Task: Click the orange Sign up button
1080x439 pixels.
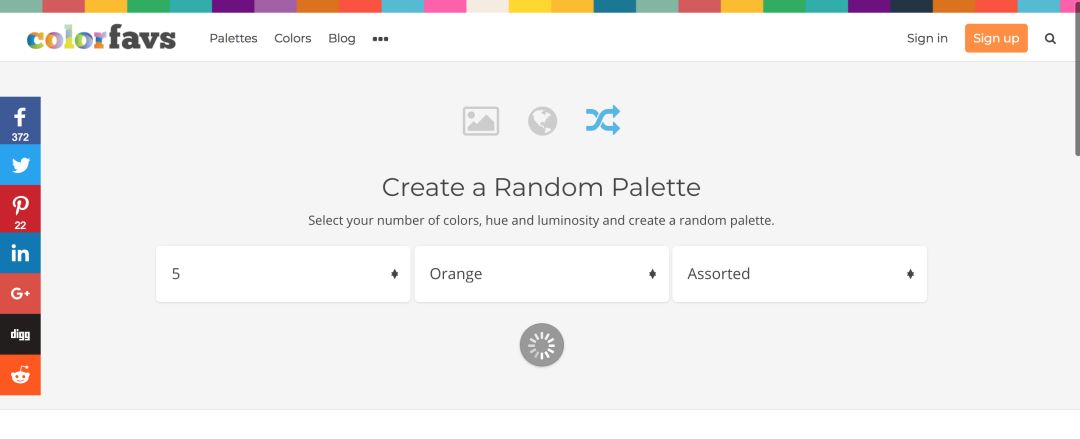Action: 996,39
